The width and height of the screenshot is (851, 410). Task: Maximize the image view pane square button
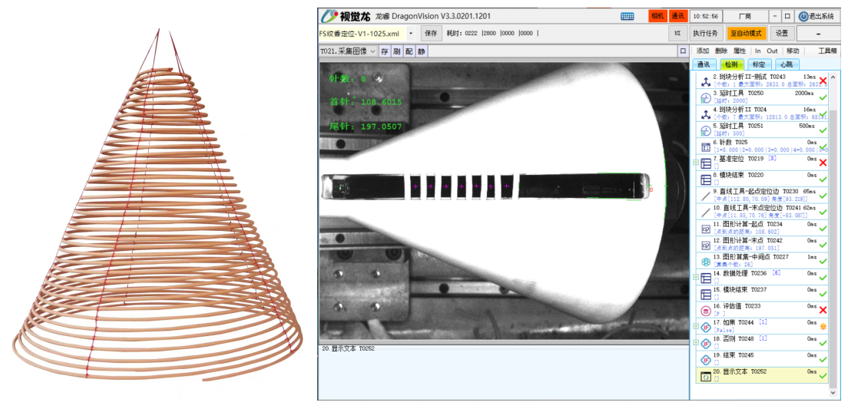(683, 51)
